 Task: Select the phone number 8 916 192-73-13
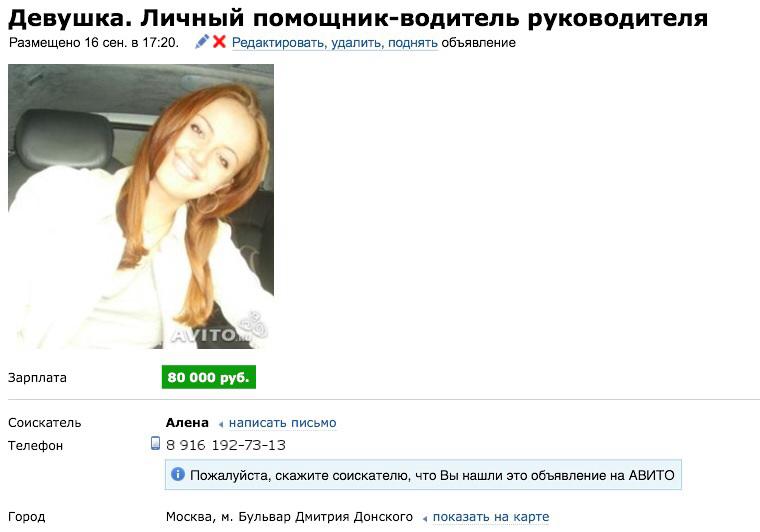(x=226, y=445)
